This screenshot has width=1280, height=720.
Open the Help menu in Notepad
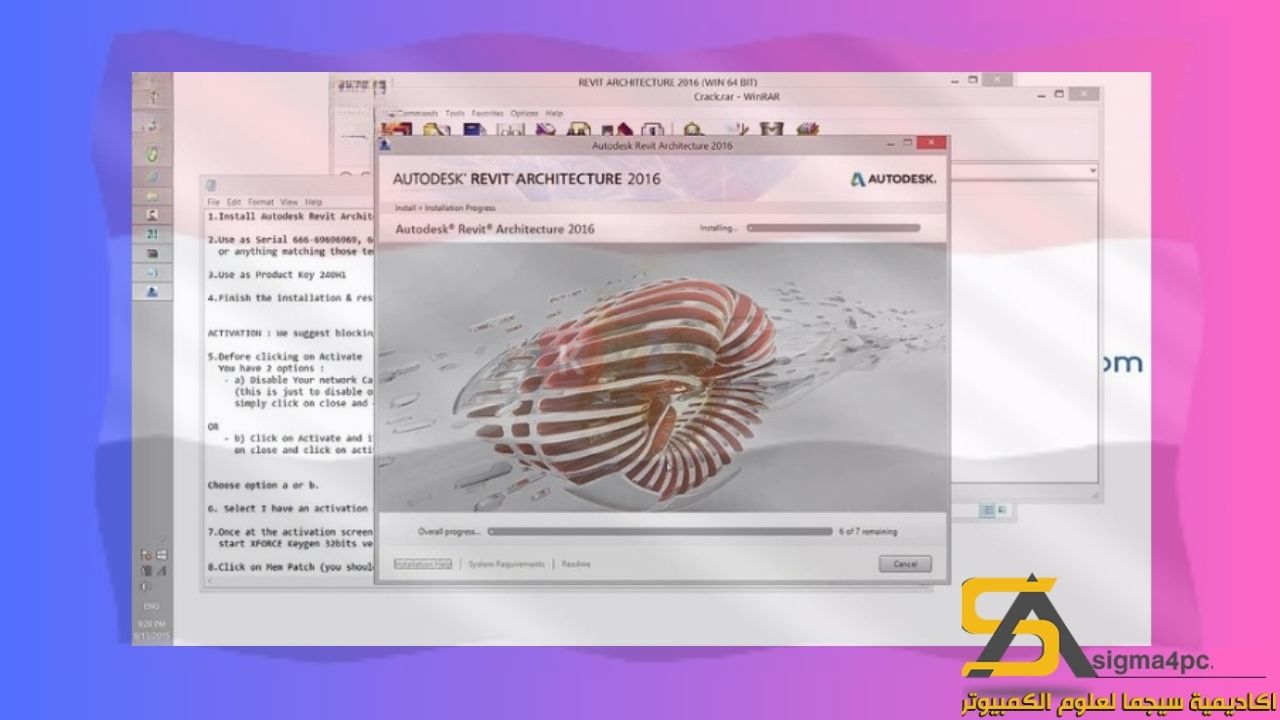(314, 202)
